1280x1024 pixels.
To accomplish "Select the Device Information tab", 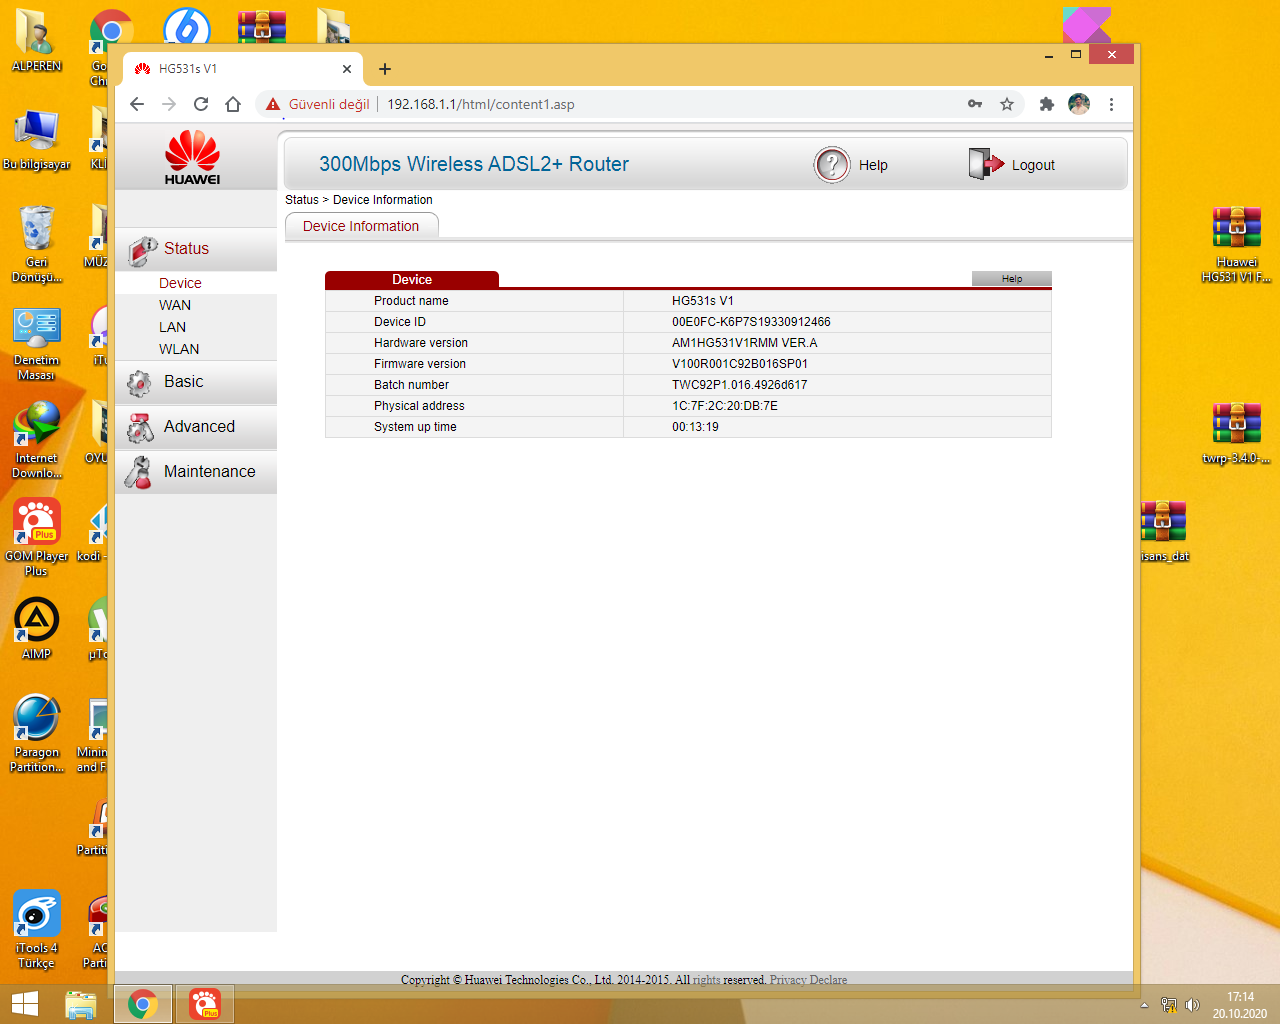I will (361, 226).
